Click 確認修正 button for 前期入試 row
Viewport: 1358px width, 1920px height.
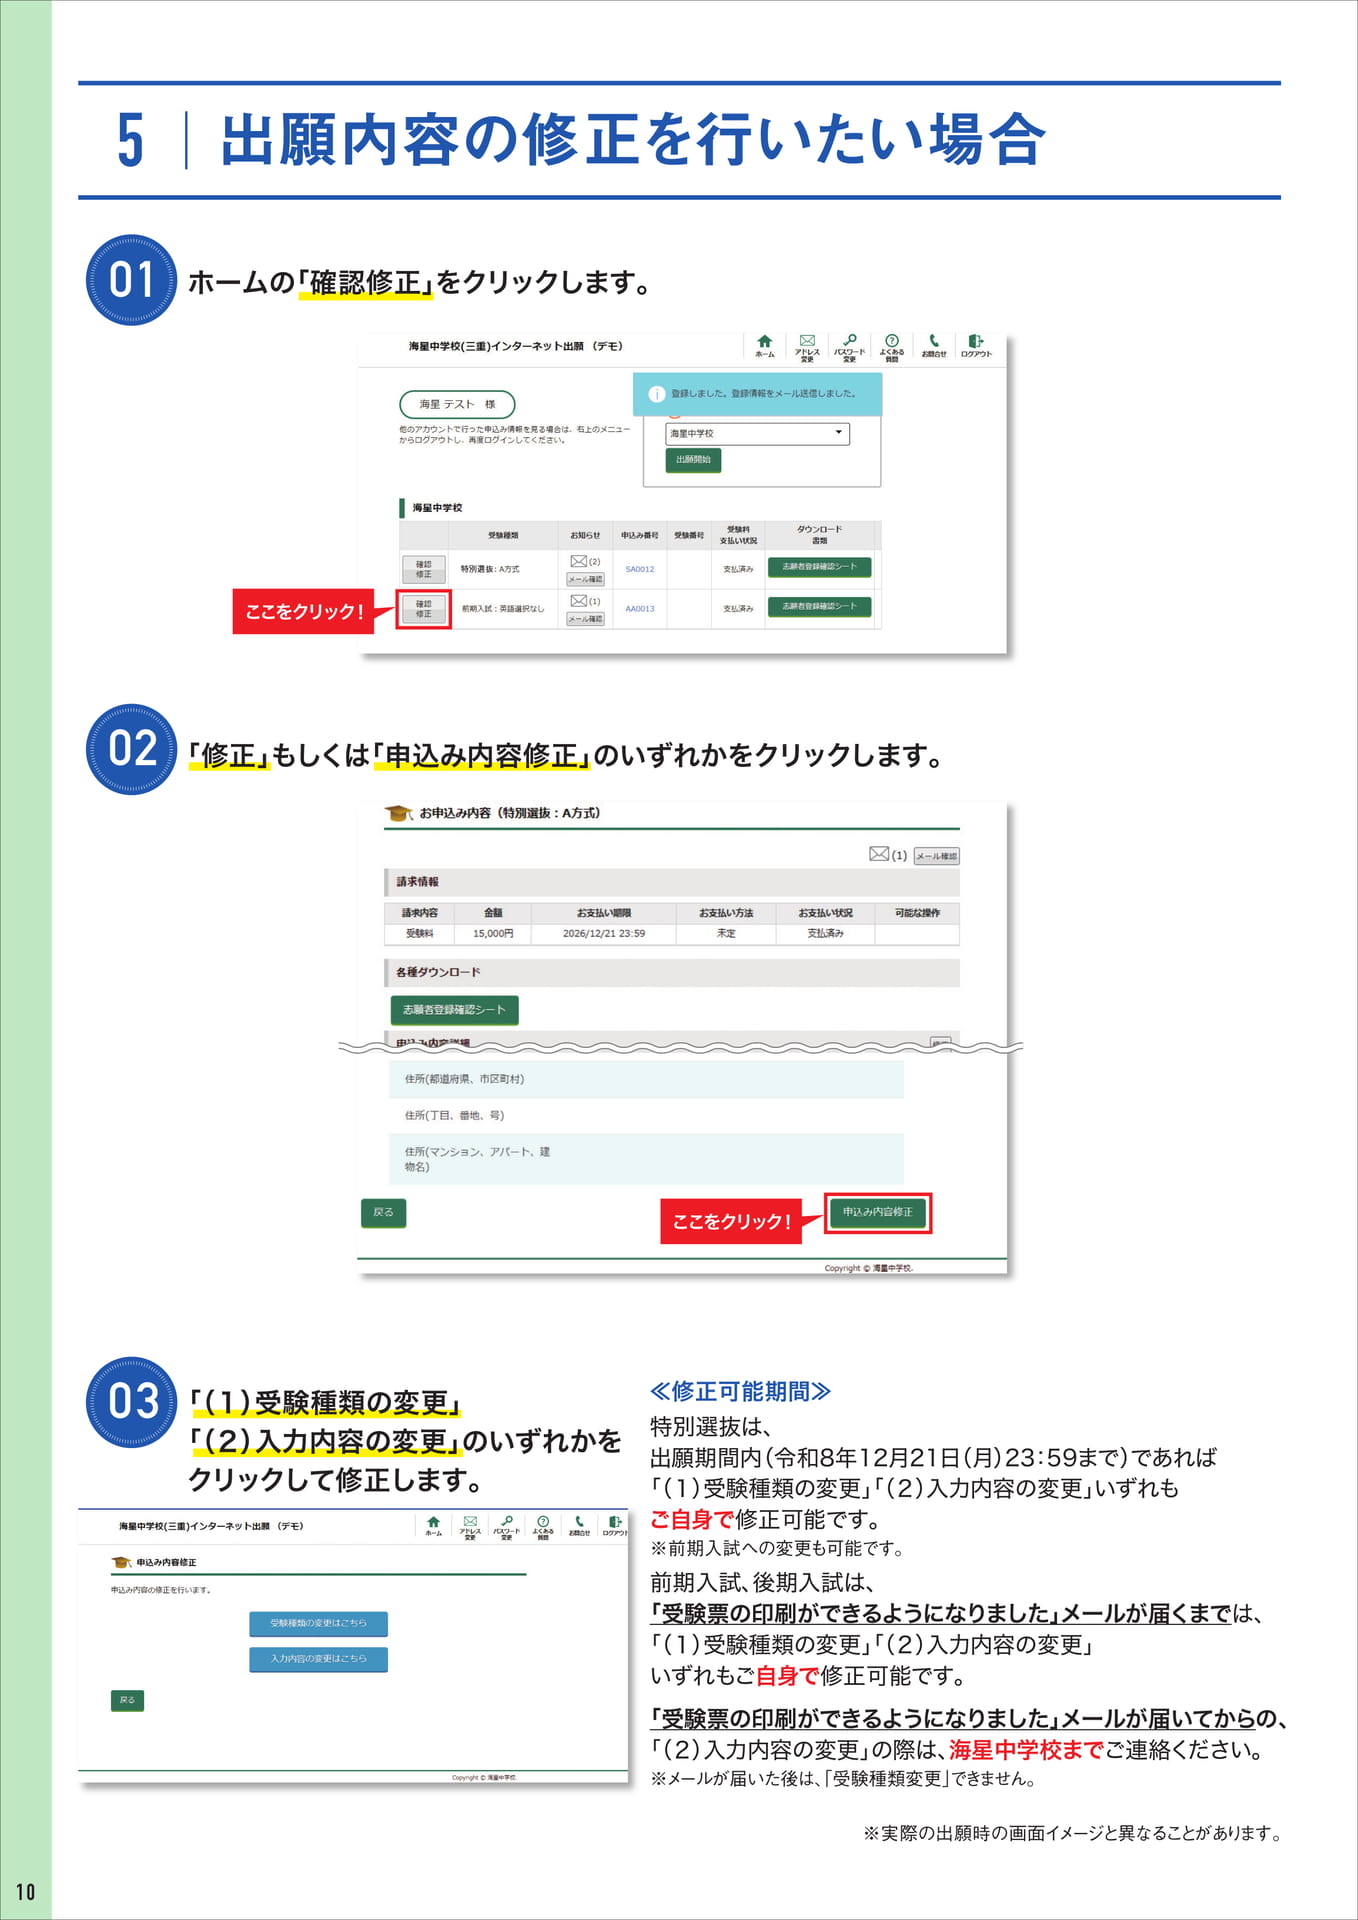point(424,609)
